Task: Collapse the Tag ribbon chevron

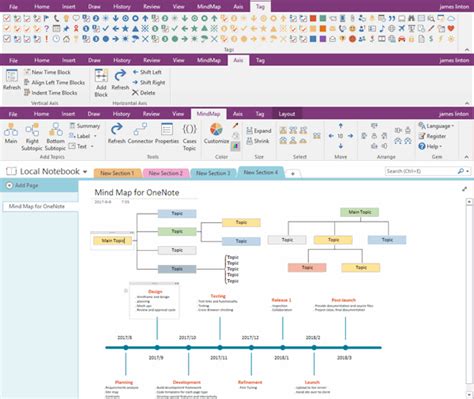Action: click(x=467, y=50)
